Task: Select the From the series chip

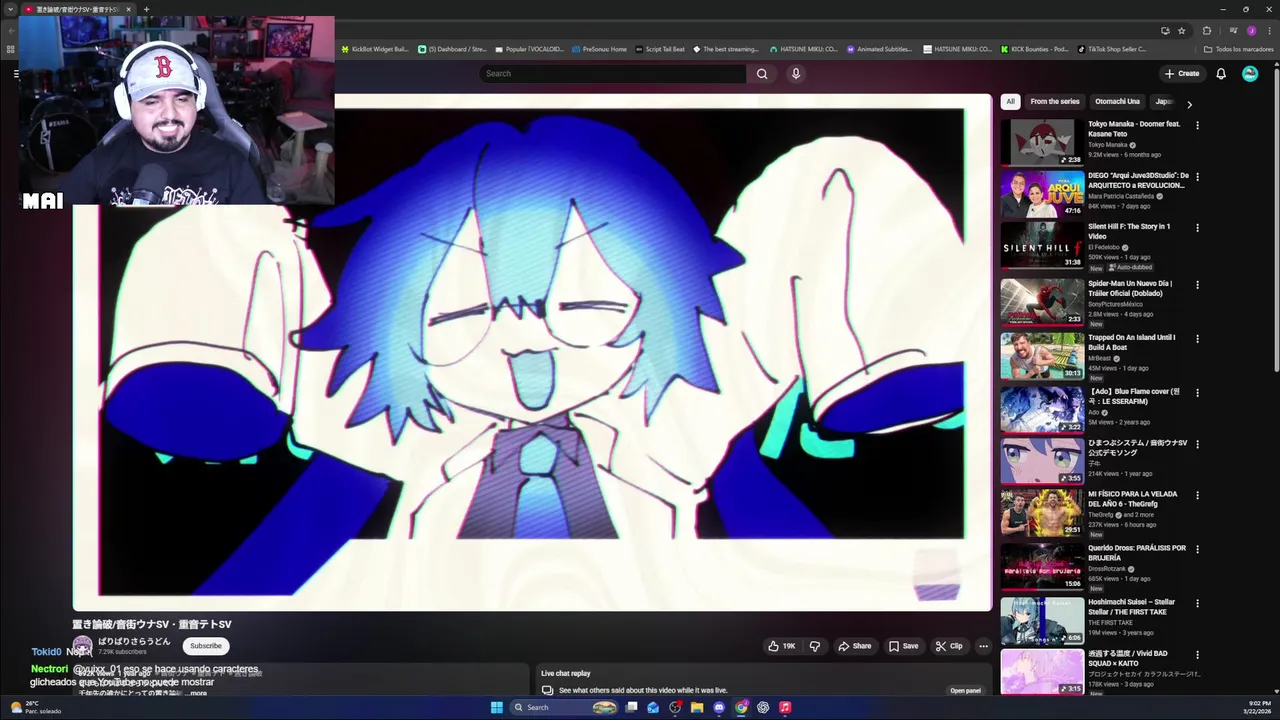Action: 1054,101
